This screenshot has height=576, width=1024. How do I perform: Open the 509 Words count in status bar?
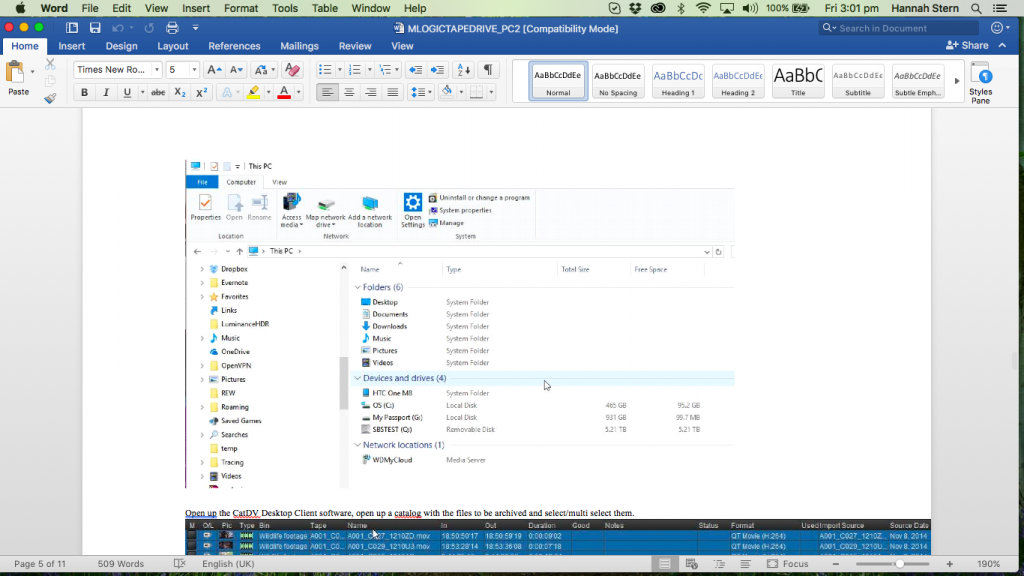pos(121,564)
